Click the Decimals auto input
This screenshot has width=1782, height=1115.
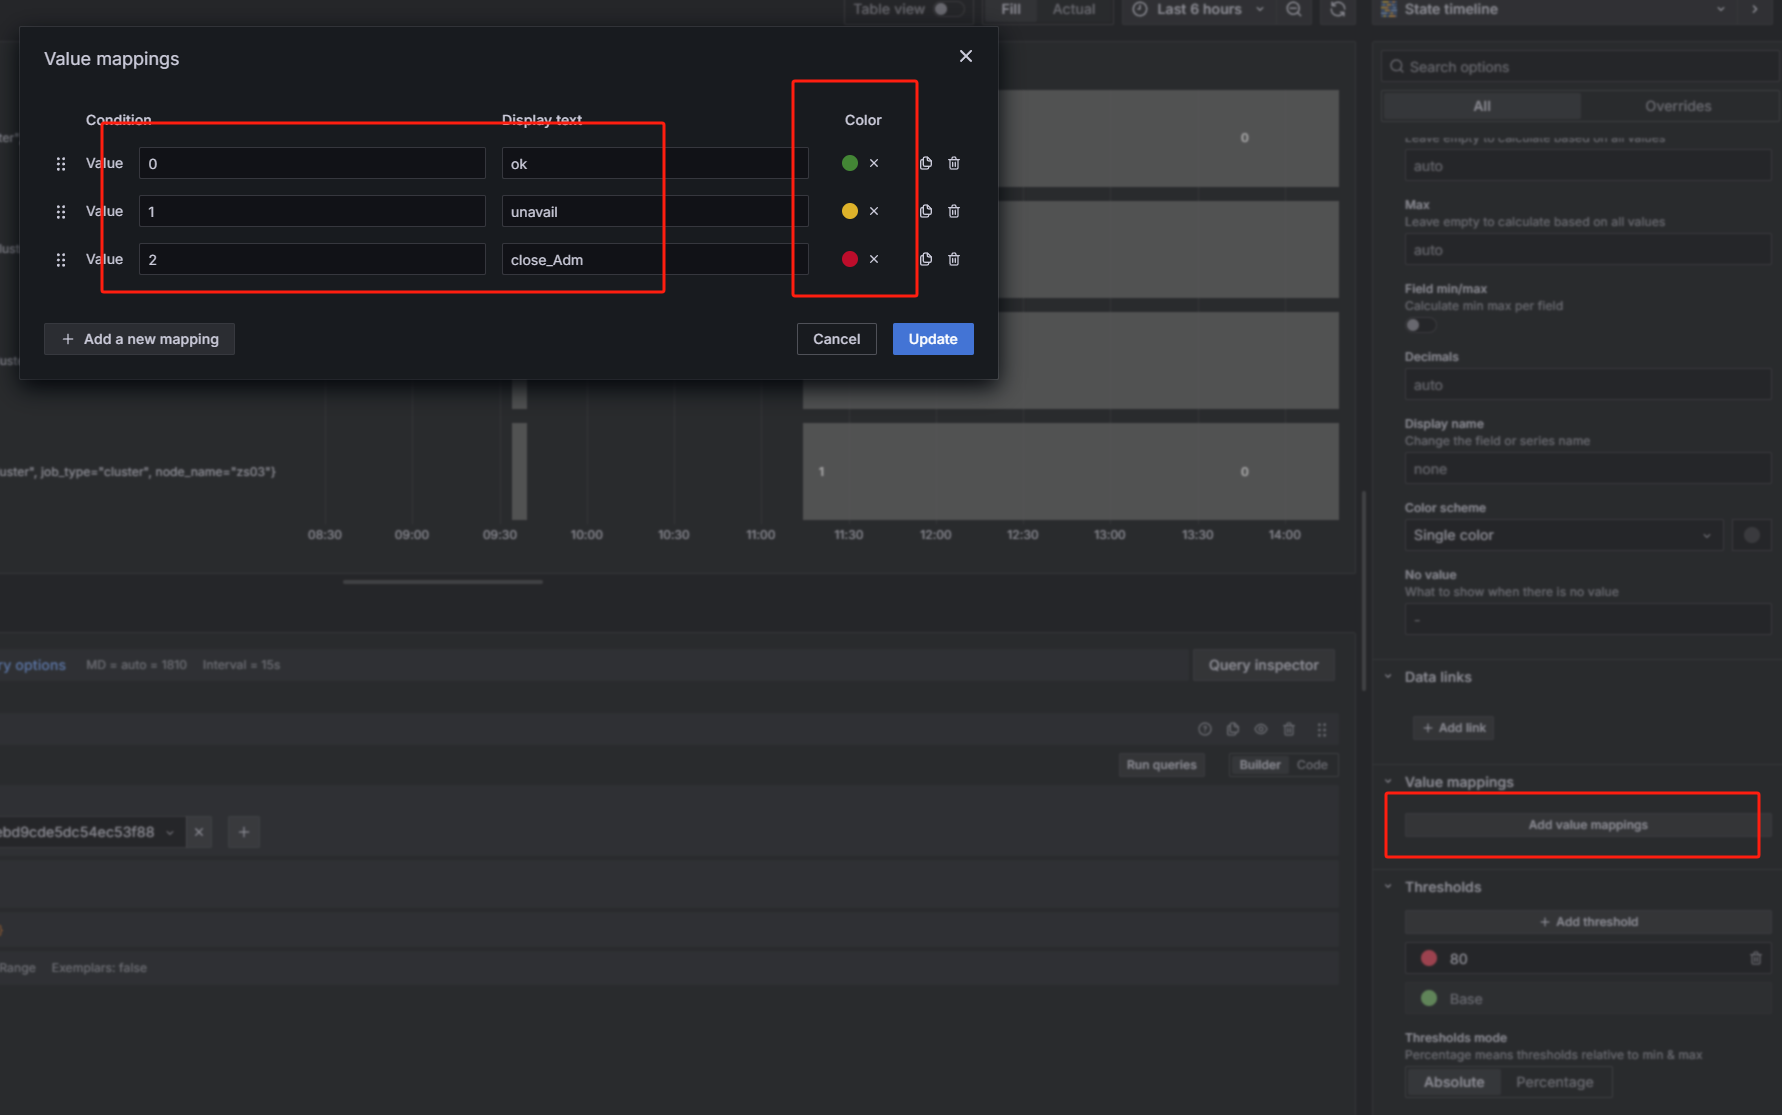[1588, 385]
